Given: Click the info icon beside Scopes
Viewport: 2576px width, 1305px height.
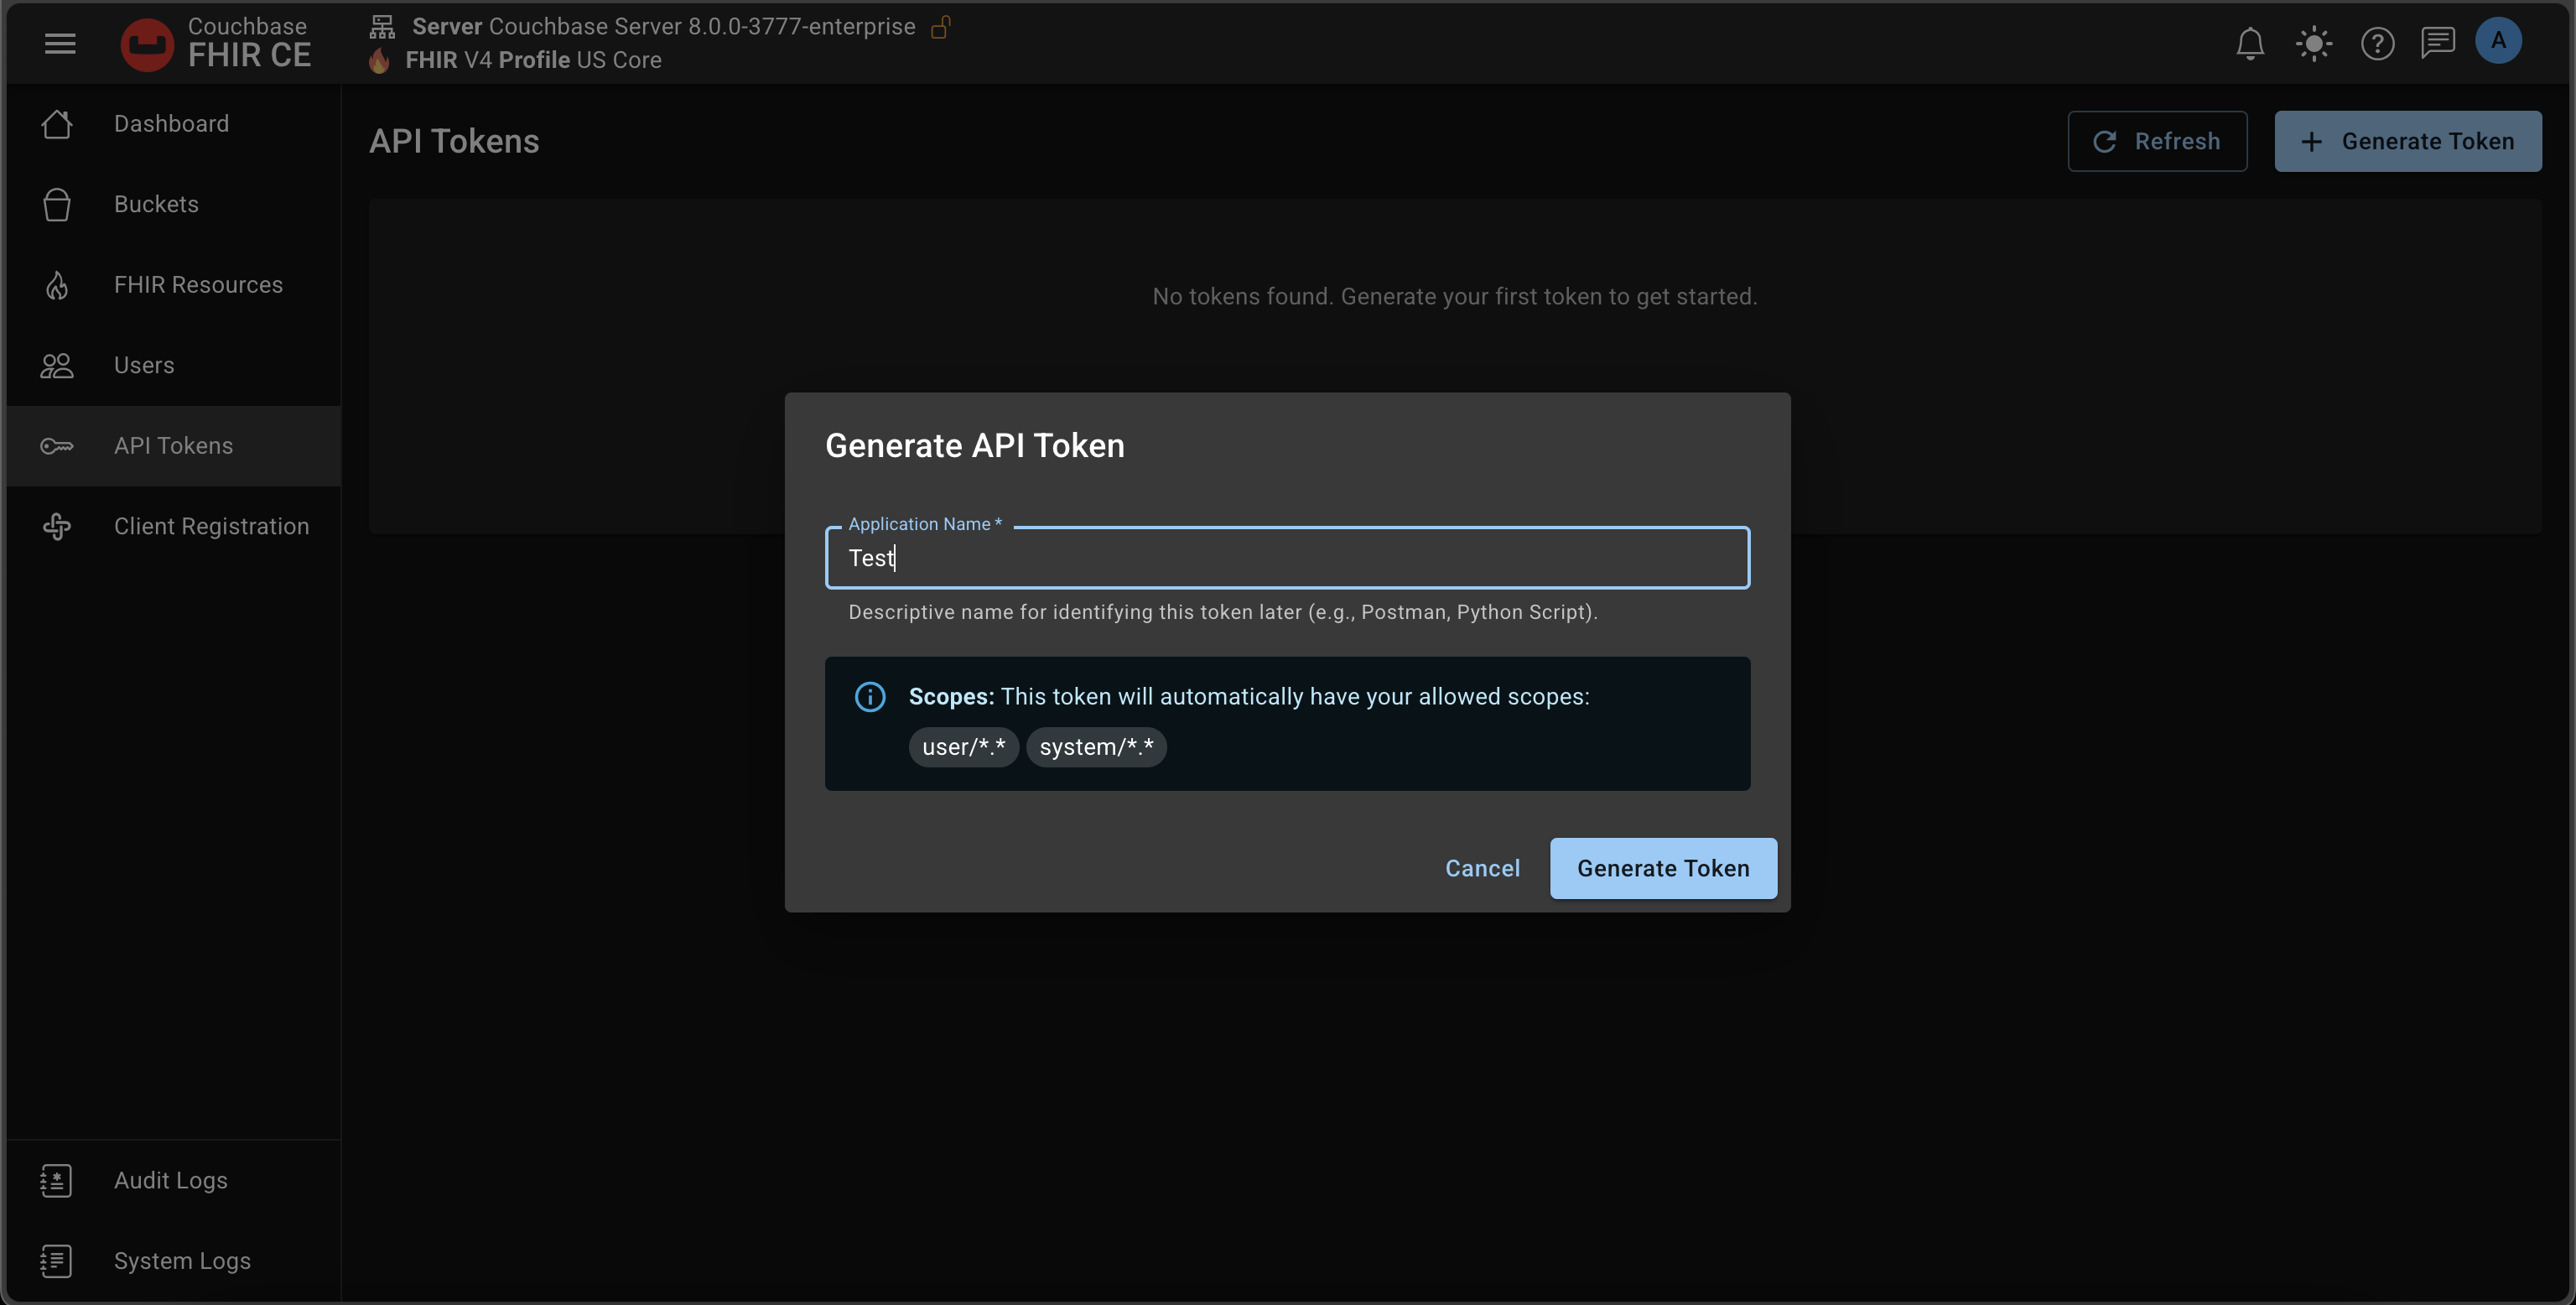Looking at the screenshot, I should 870,697.
